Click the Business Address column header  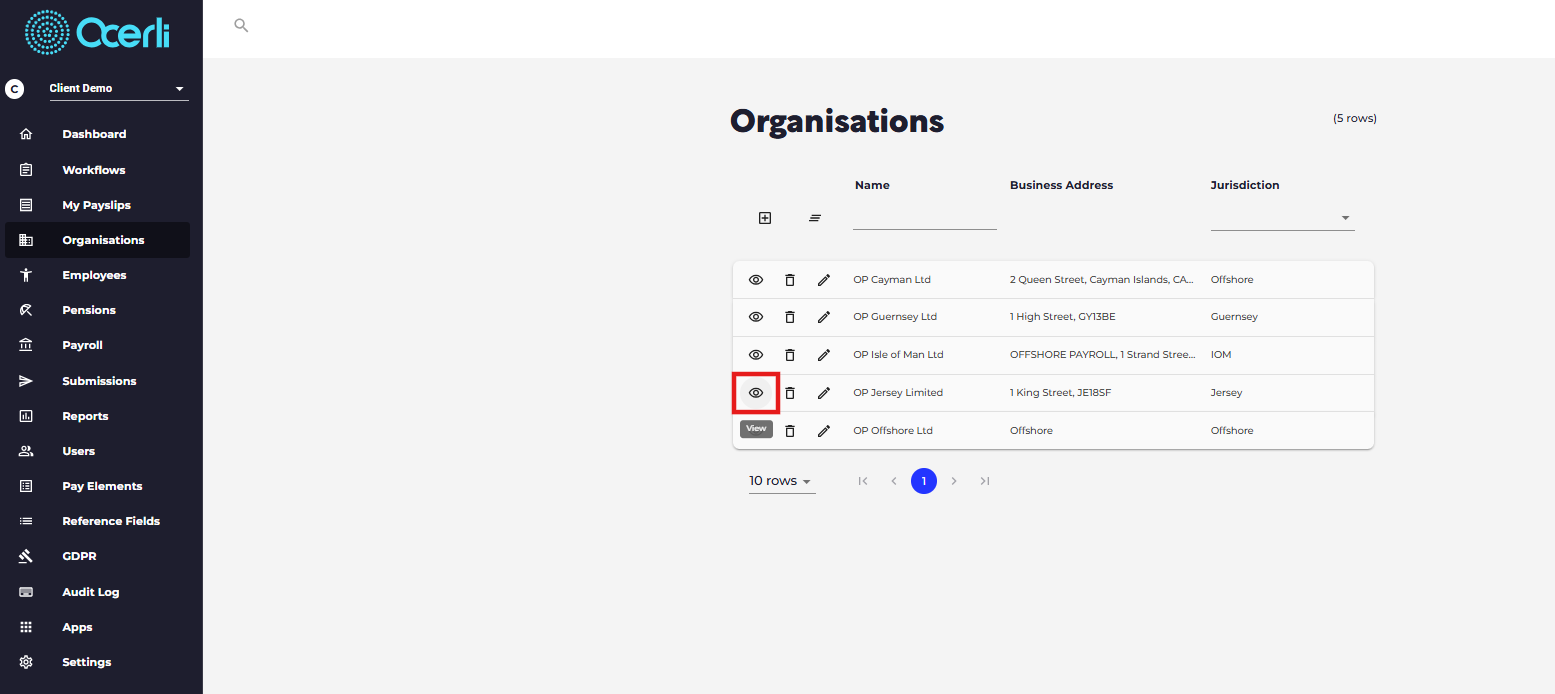tap(1061, 185)
